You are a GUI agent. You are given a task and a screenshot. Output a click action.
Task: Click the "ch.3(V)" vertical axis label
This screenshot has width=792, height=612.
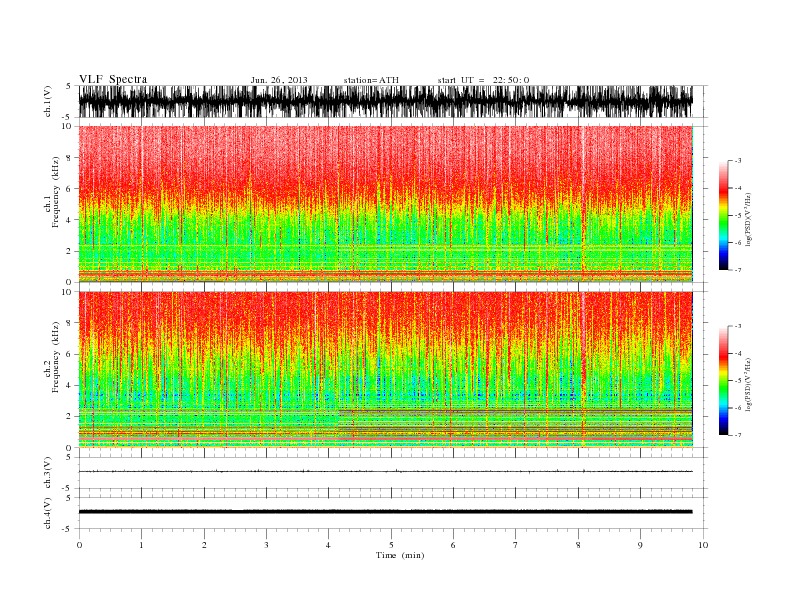coord(48,473)
